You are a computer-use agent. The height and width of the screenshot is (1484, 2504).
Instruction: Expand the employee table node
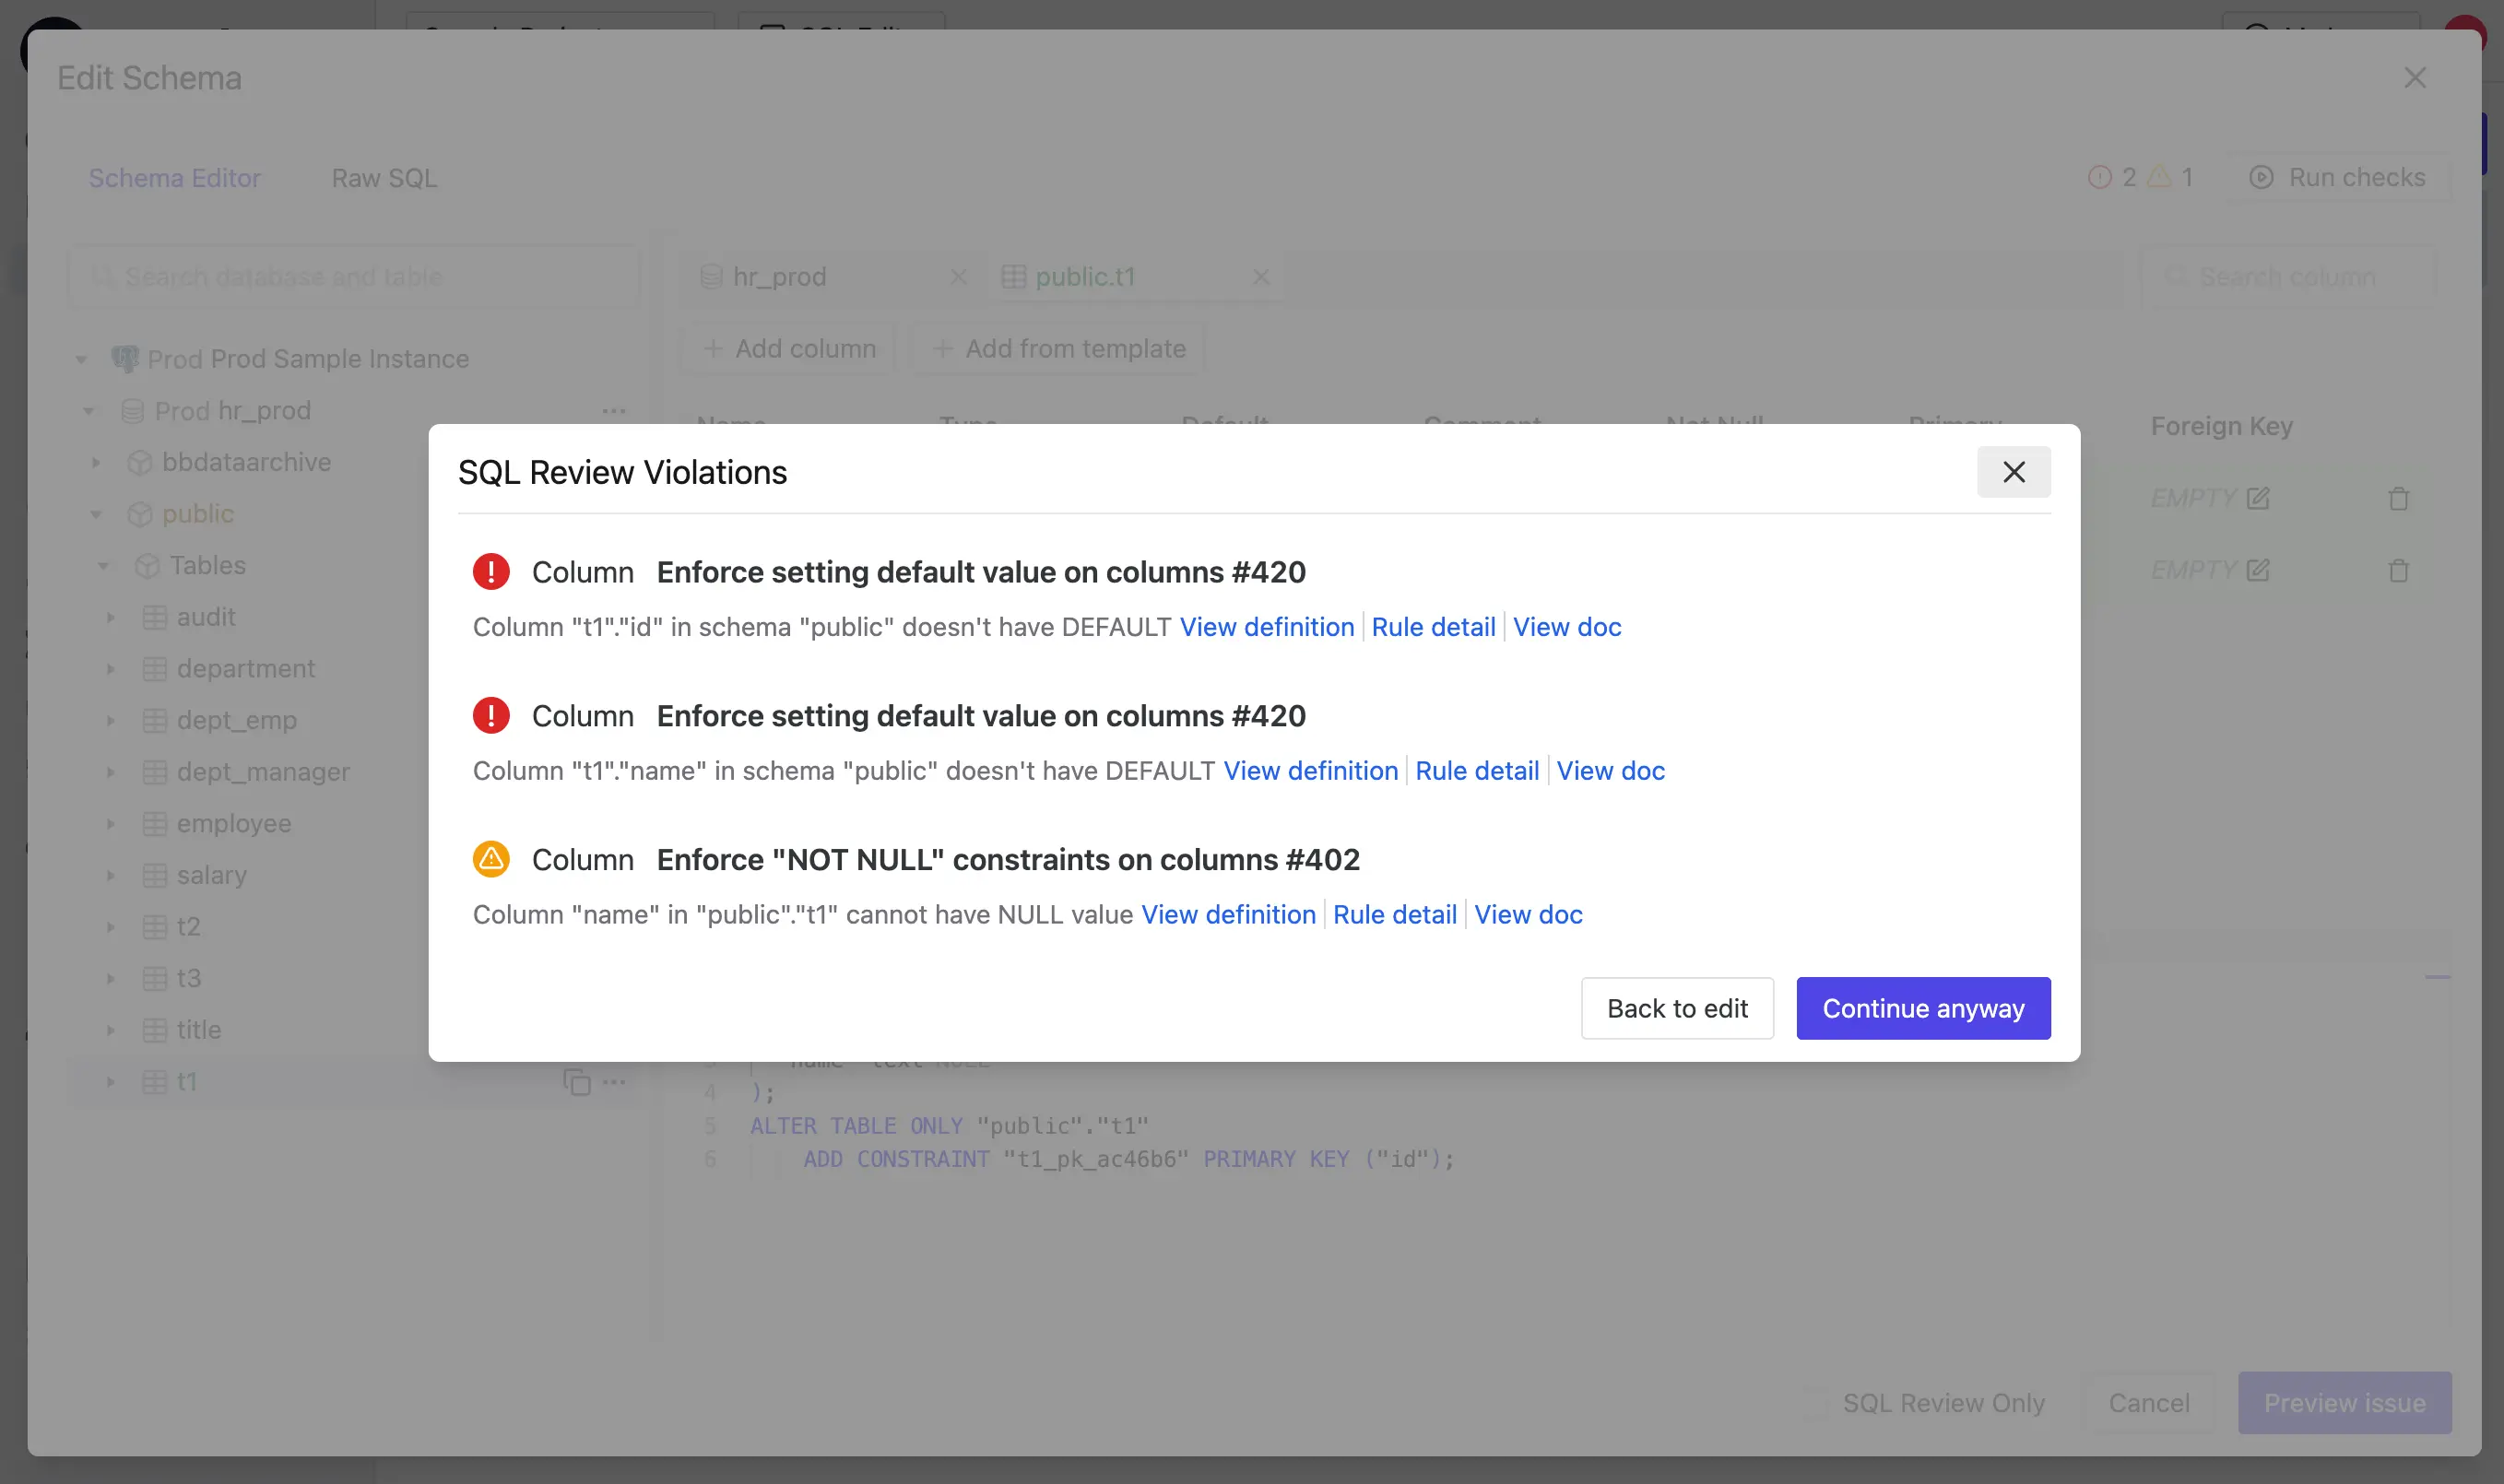pos(111,824)
